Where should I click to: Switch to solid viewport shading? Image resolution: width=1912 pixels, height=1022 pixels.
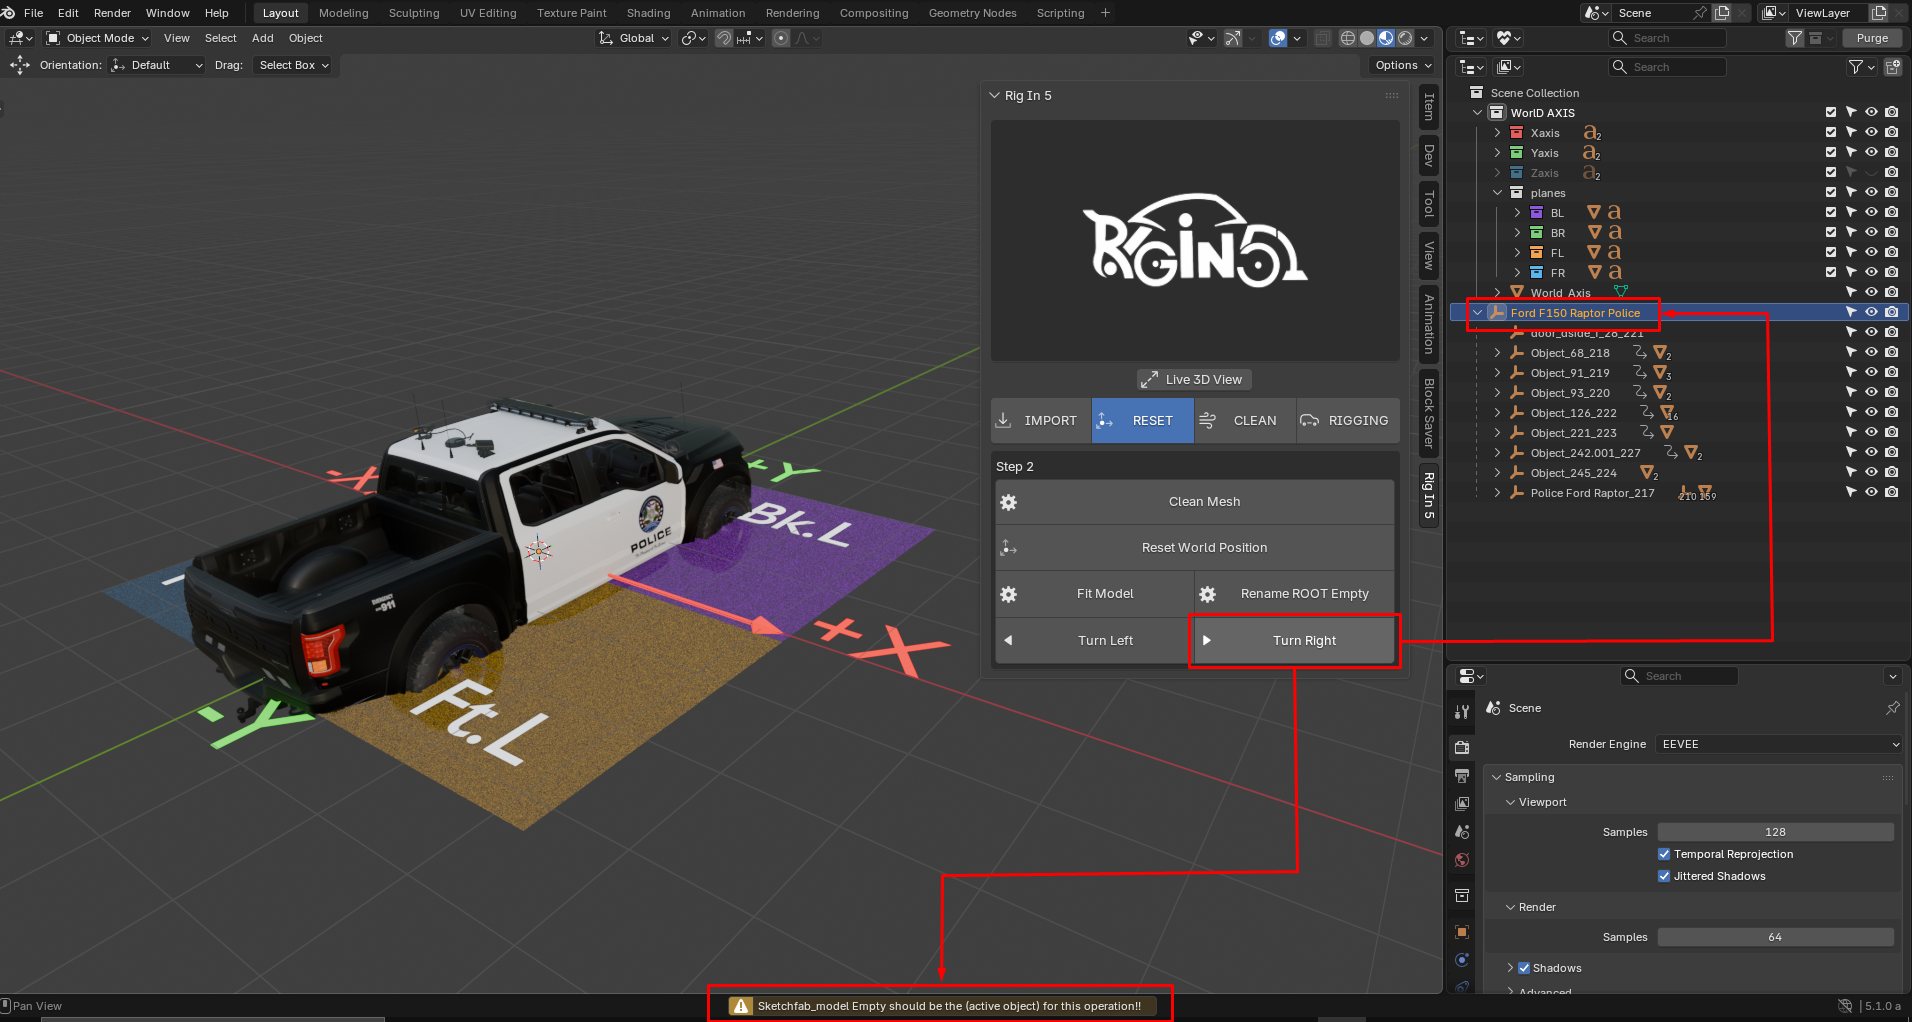[1367, 38]
